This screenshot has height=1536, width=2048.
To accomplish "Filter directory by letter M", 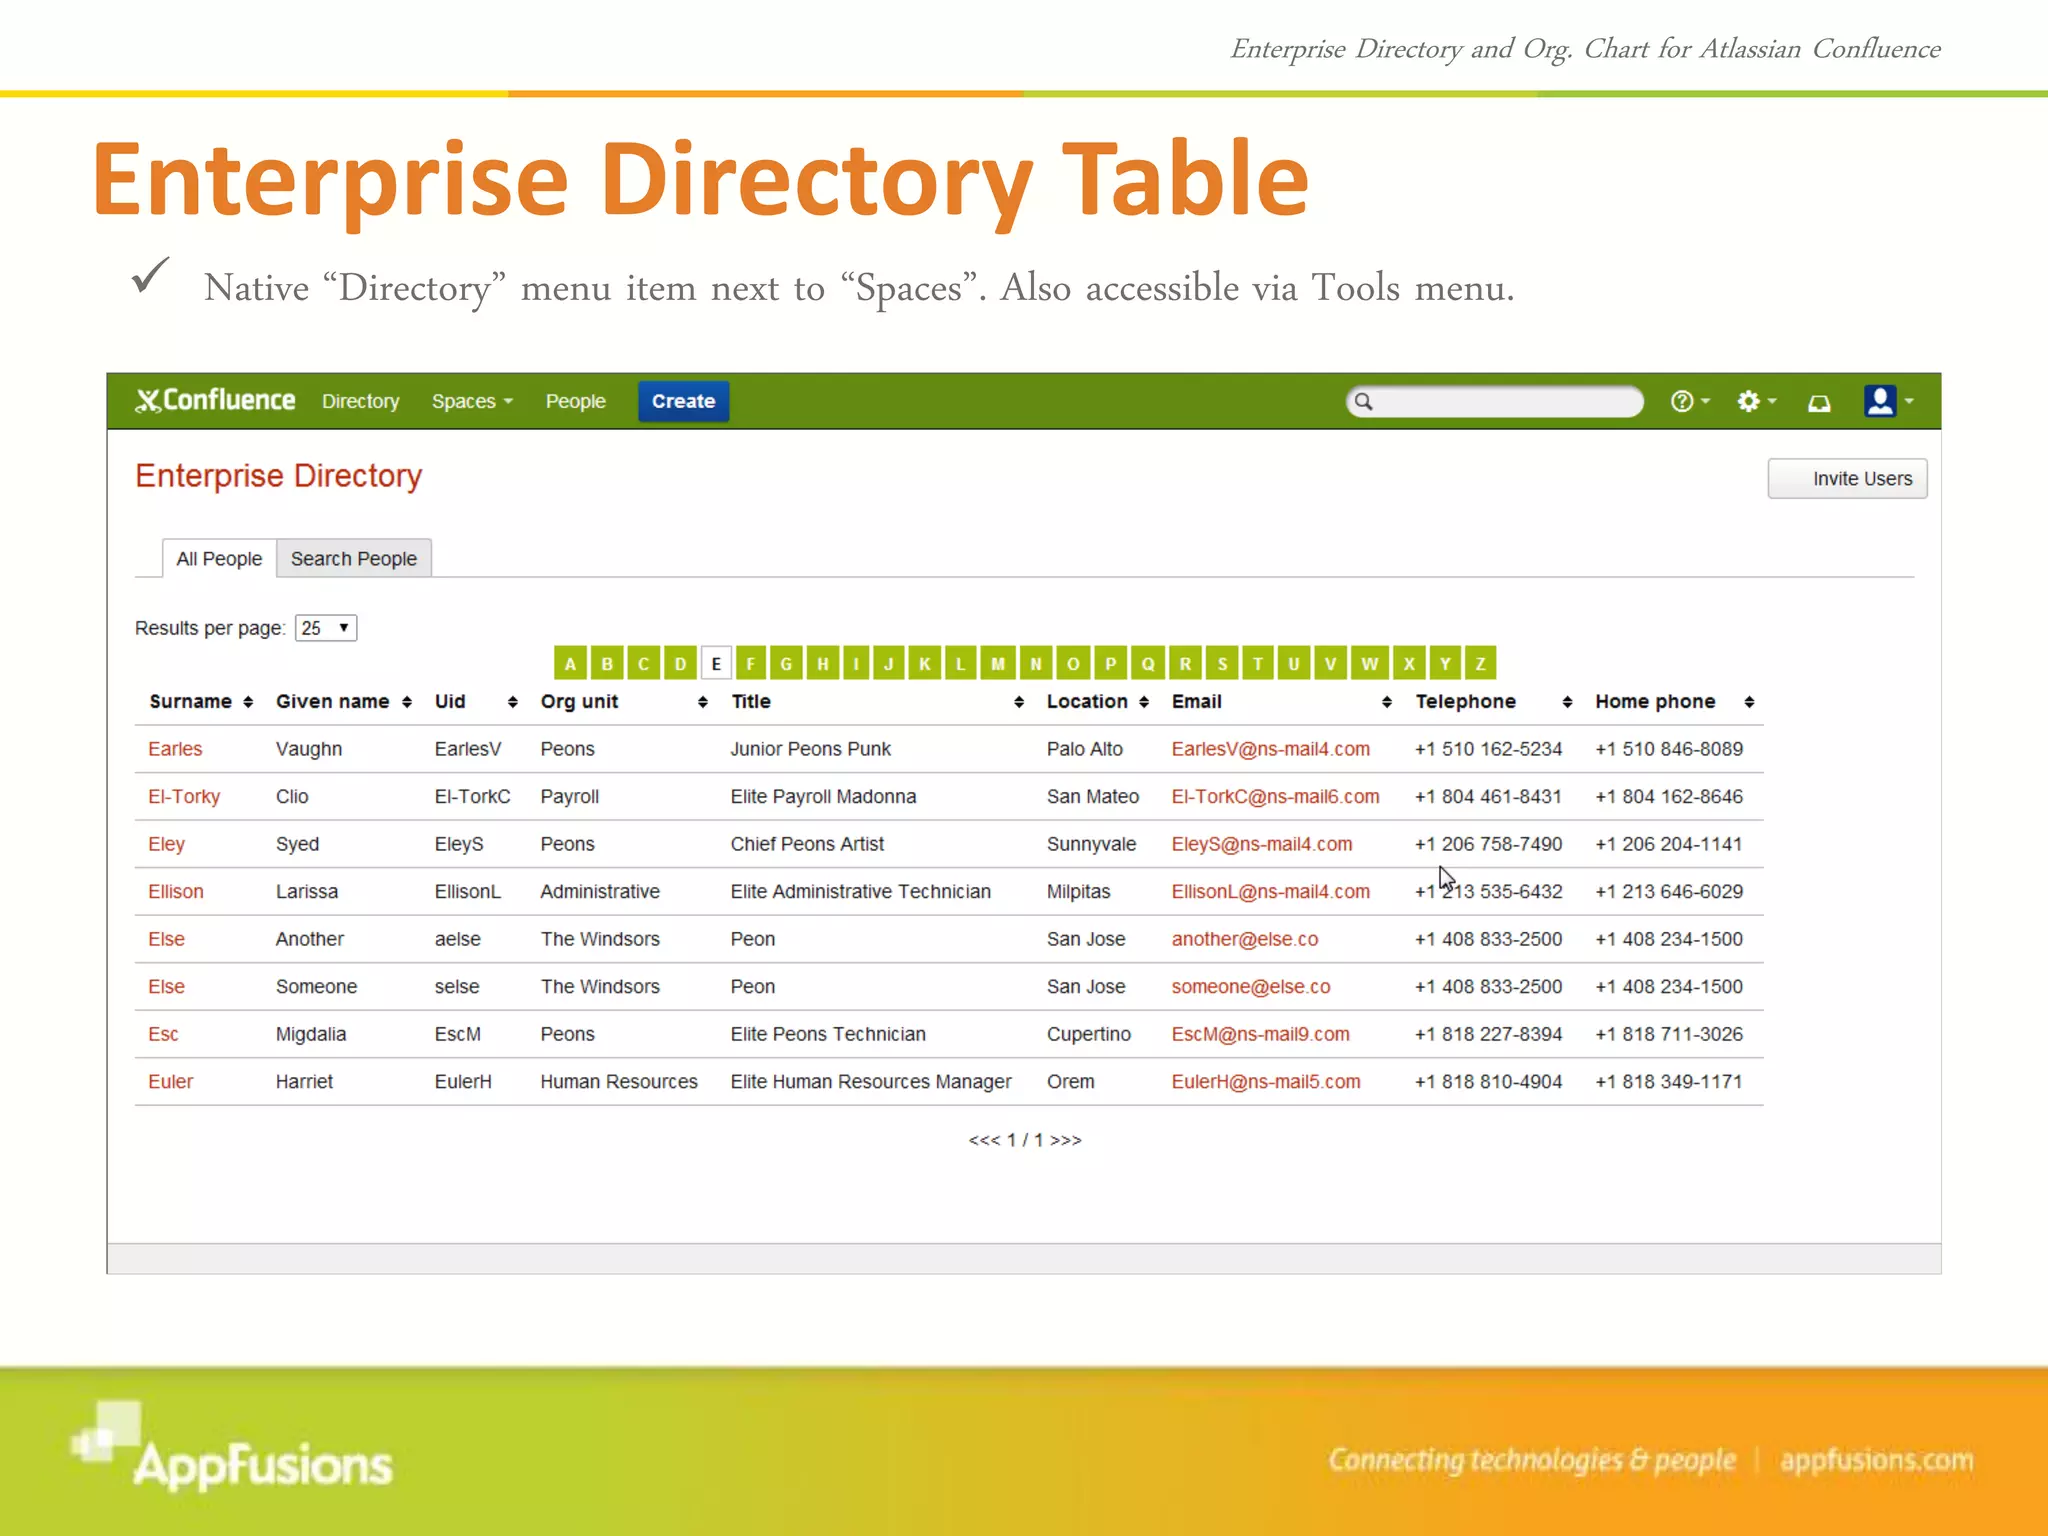I will tap(997, 663).
